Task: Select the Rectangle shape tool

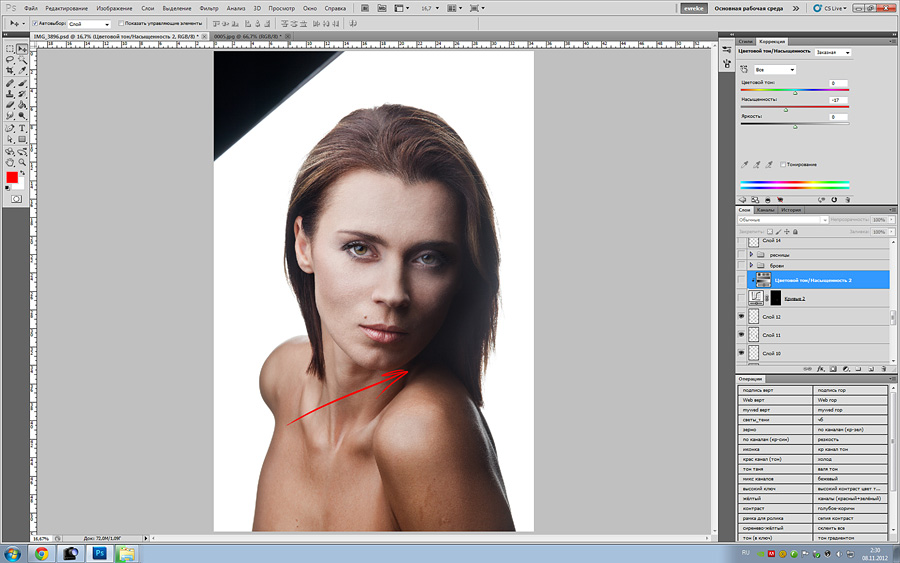Action: click(x=22, y=139)
